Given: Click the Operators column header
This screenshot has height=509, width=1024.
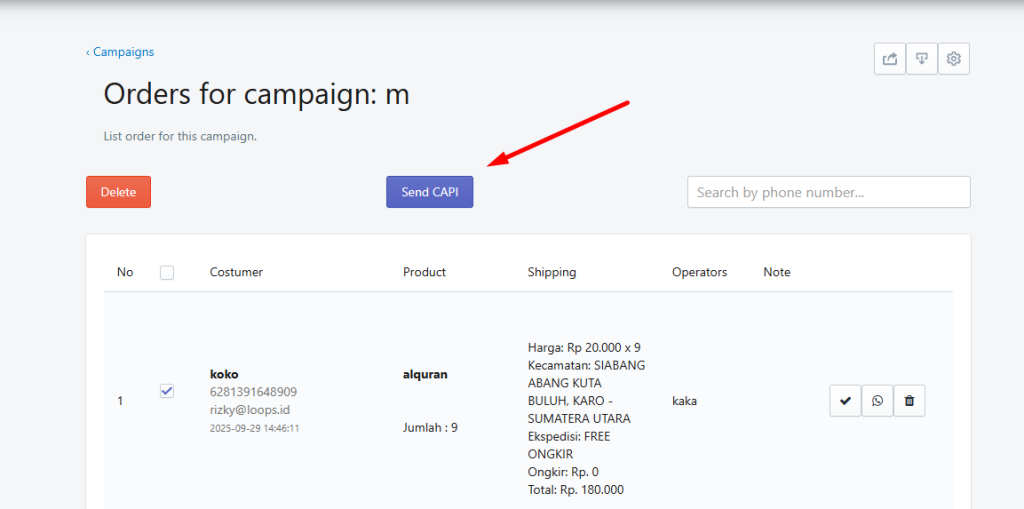Looking at the screenshot, I should (699, 272).
